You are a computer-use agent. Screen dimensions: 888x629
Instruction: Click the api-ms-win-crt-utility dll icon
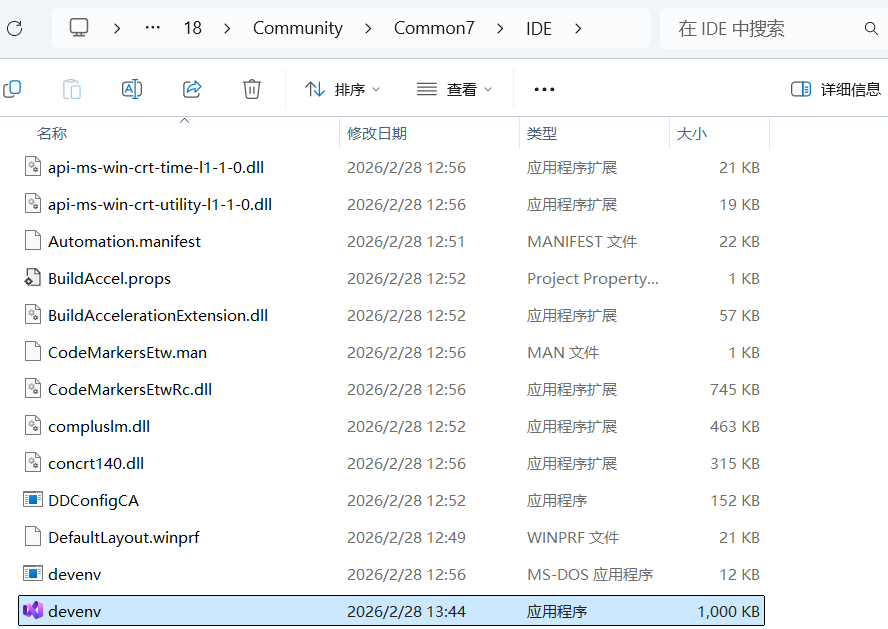coord(33,203)
